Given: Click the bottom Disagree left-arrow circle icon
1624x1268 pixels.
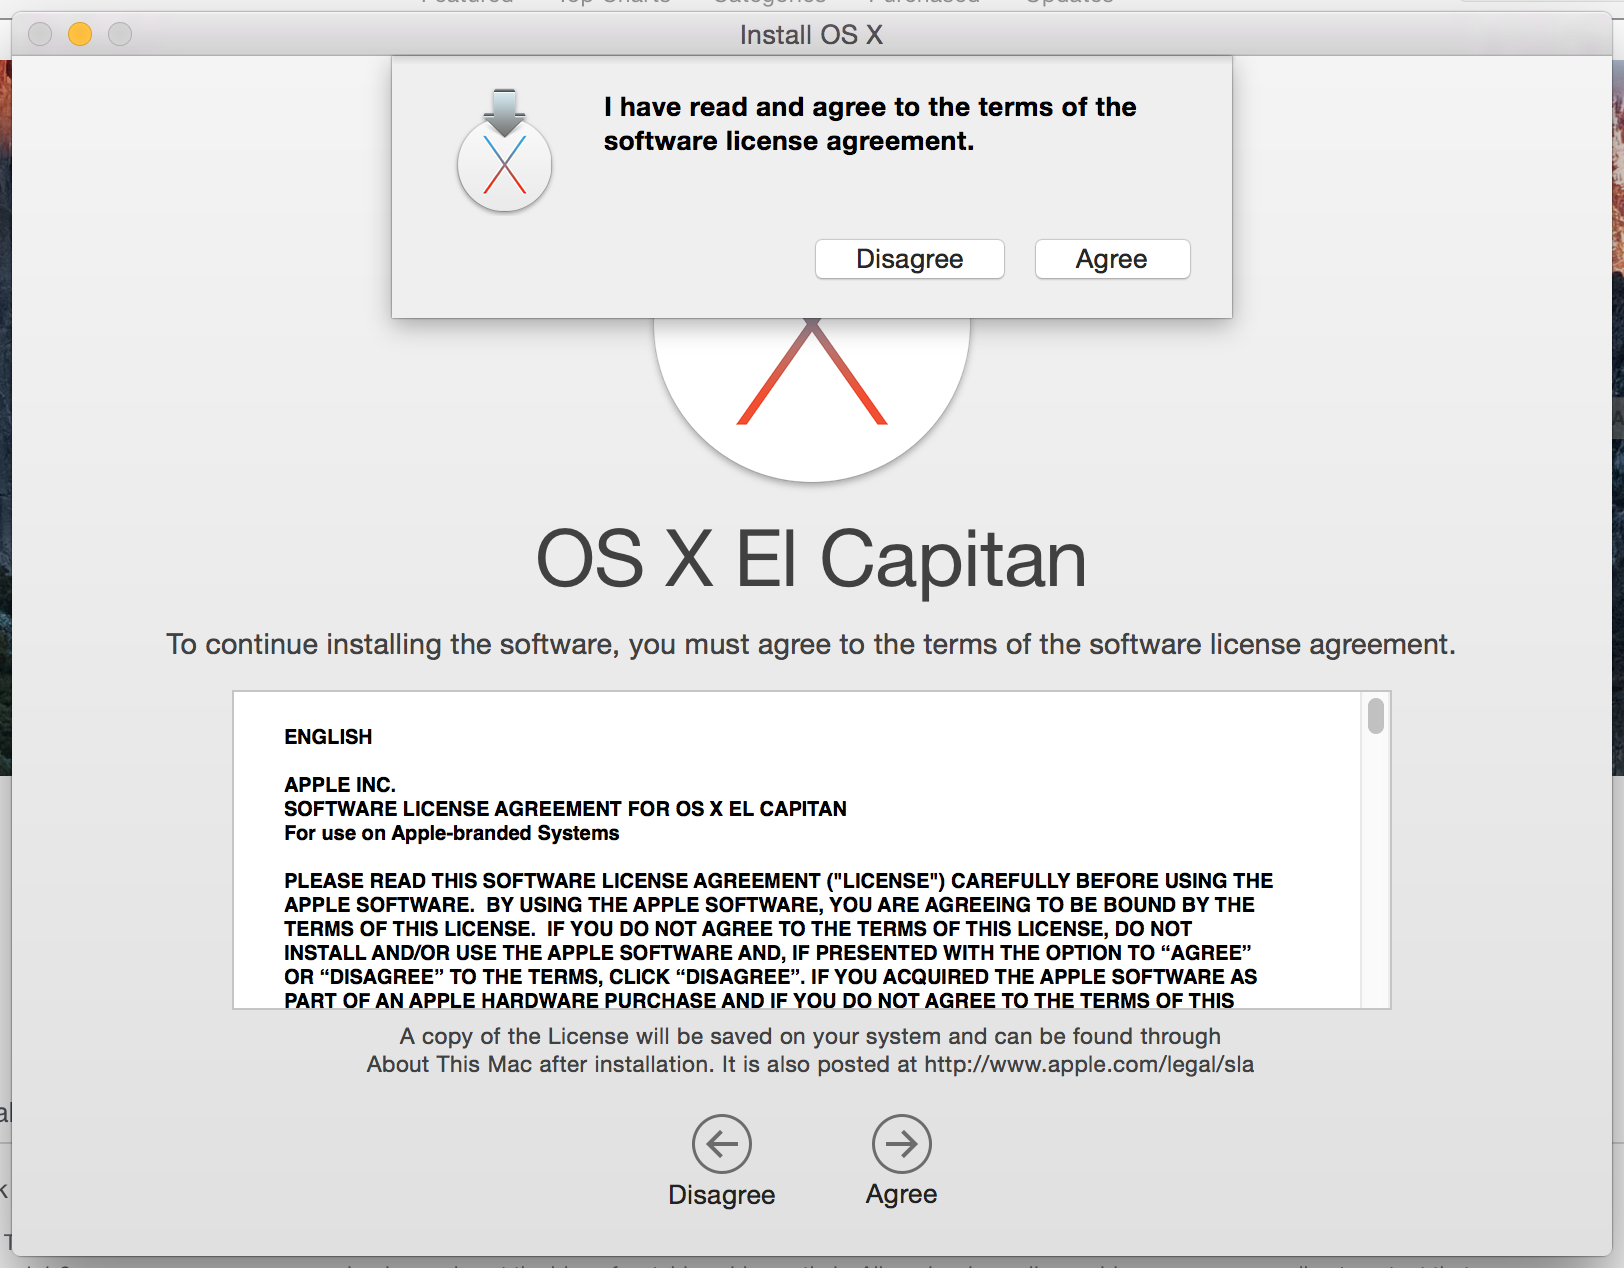Looking at the screenshot, I should pyautogui.click(x=722, y=1144).
